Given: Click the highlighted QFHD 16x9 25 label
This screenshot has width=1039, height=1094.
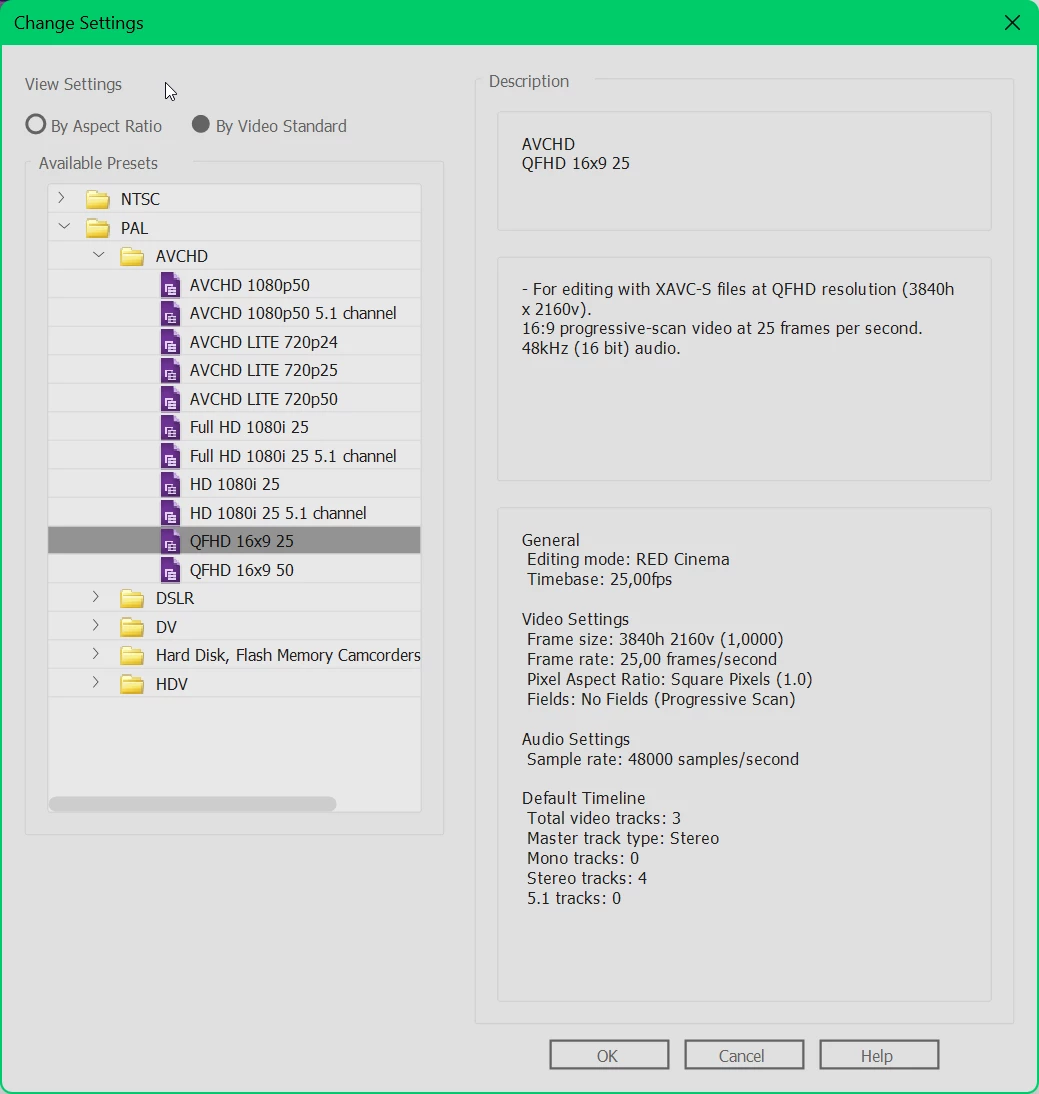Looking at the screenshot, I should click(241, 542).
